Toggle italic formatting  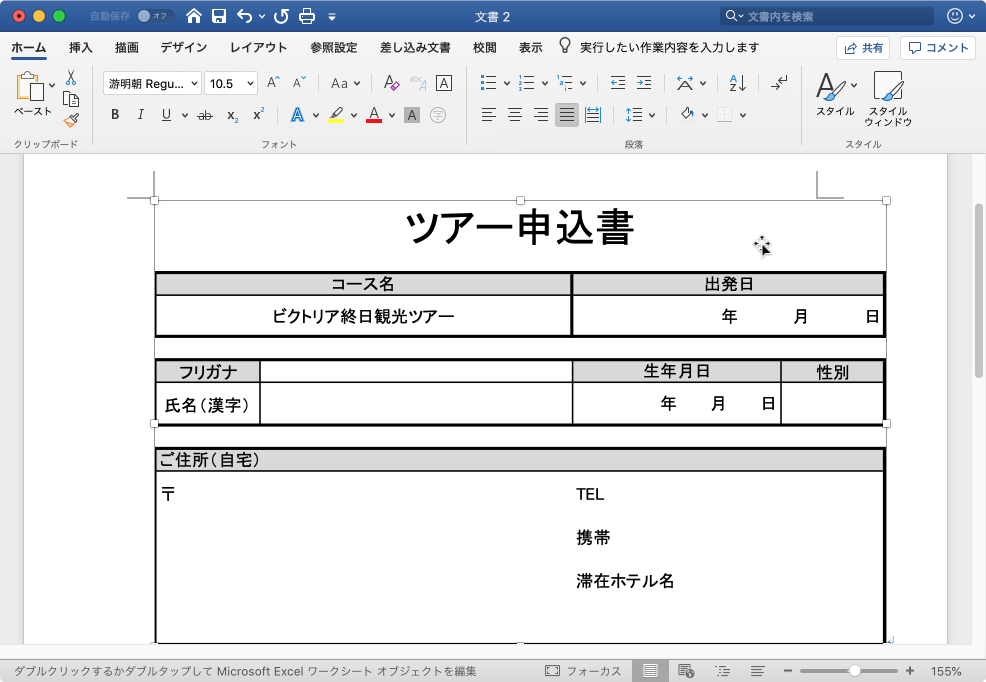(x=140, y=114)
